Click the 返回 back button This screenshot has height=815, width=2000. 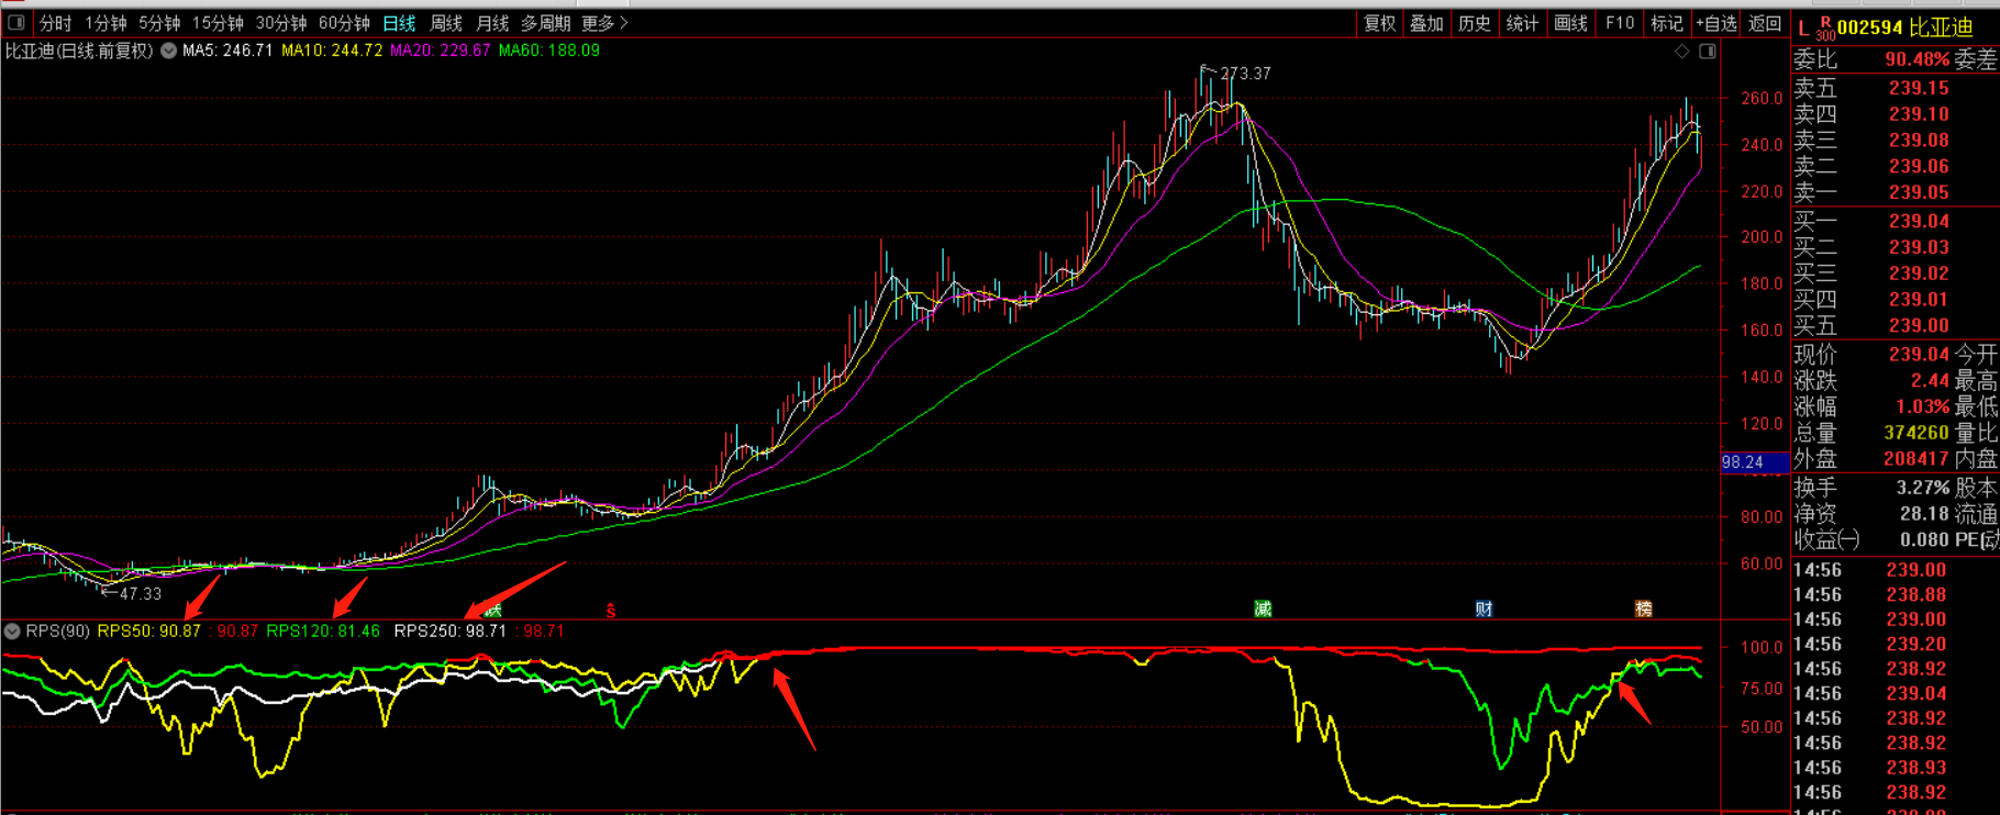pos(1764,23)
